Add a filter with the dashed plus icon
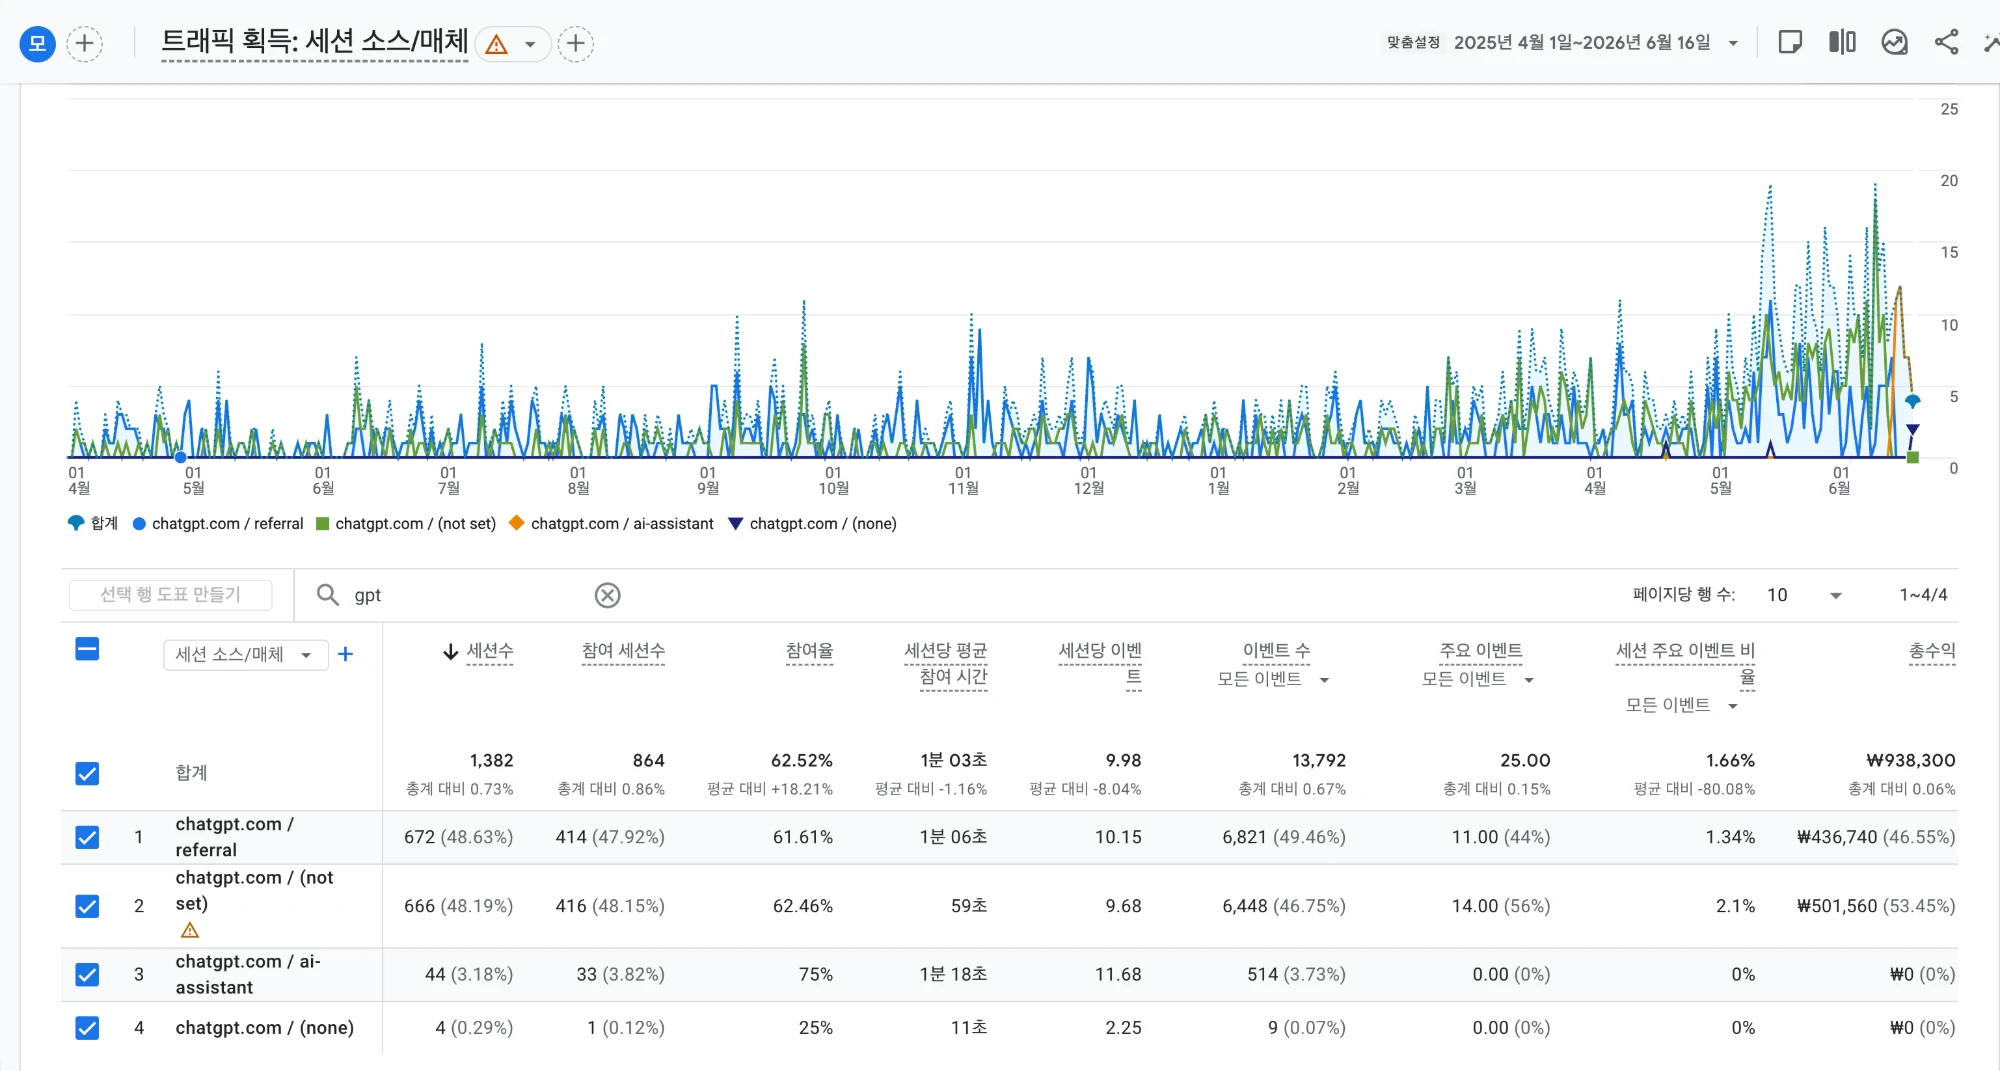Viewport: 2000px width, 1071px height. click(575, 43)
